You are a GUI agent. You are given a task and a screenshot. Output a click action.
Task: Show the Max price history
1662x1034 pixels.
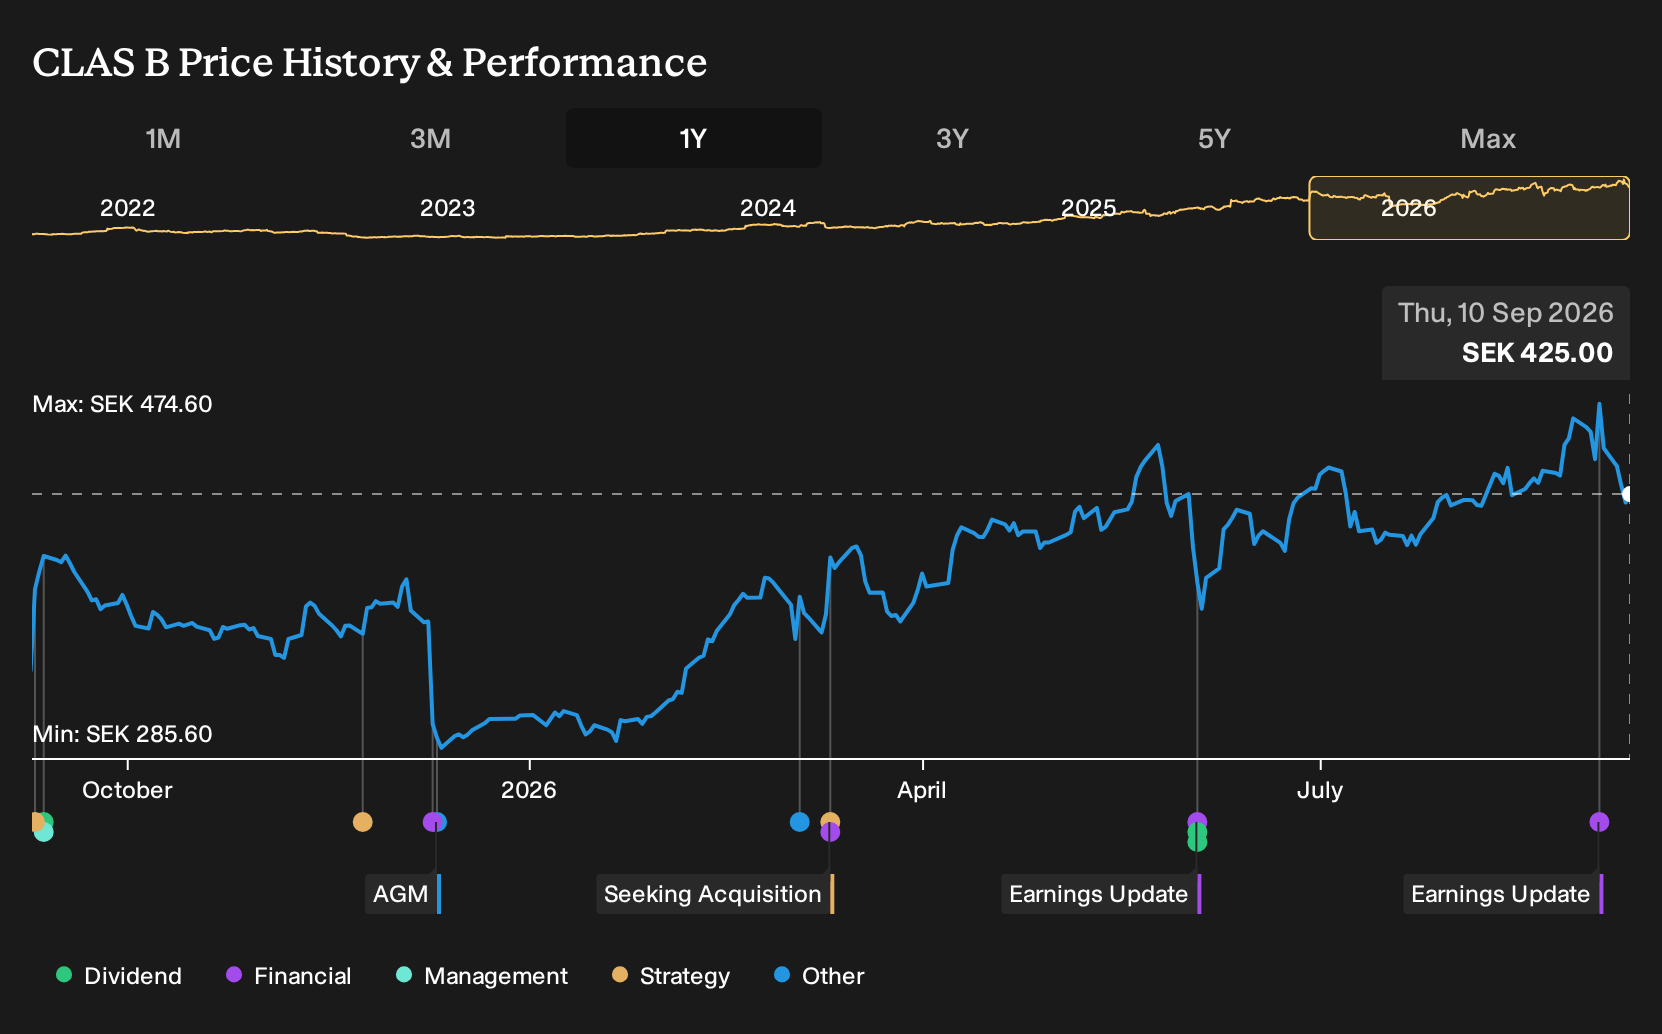pyautogui.click(x=1488, y=138)
